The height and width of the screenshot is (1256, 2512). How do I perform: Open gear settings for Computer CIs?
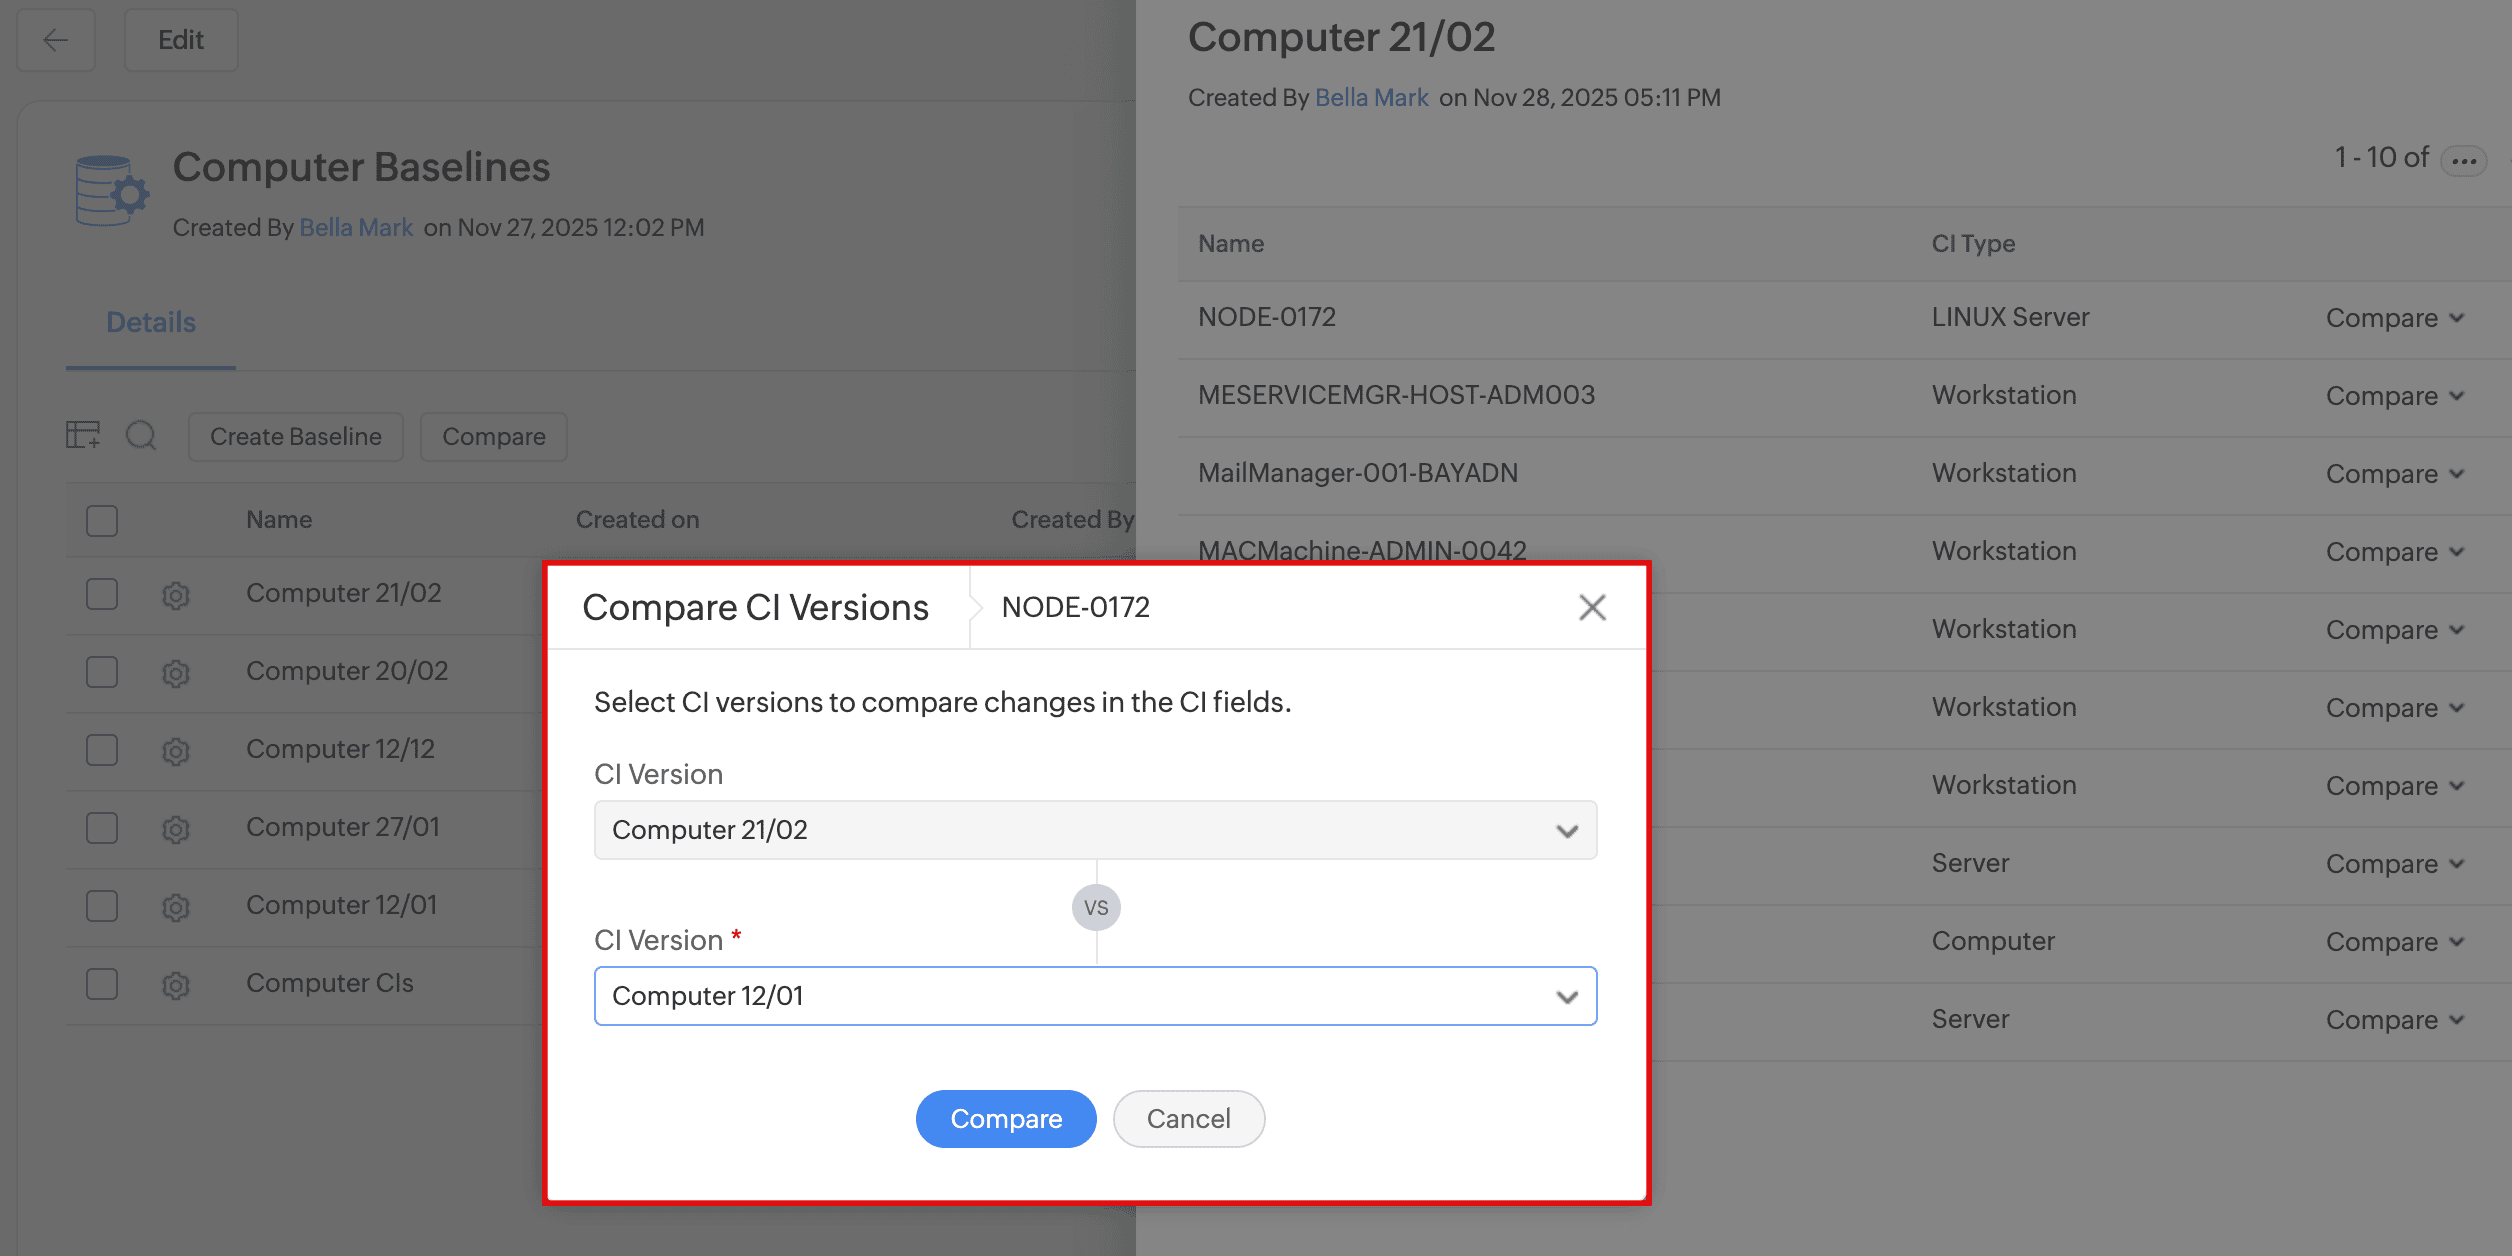176,985
